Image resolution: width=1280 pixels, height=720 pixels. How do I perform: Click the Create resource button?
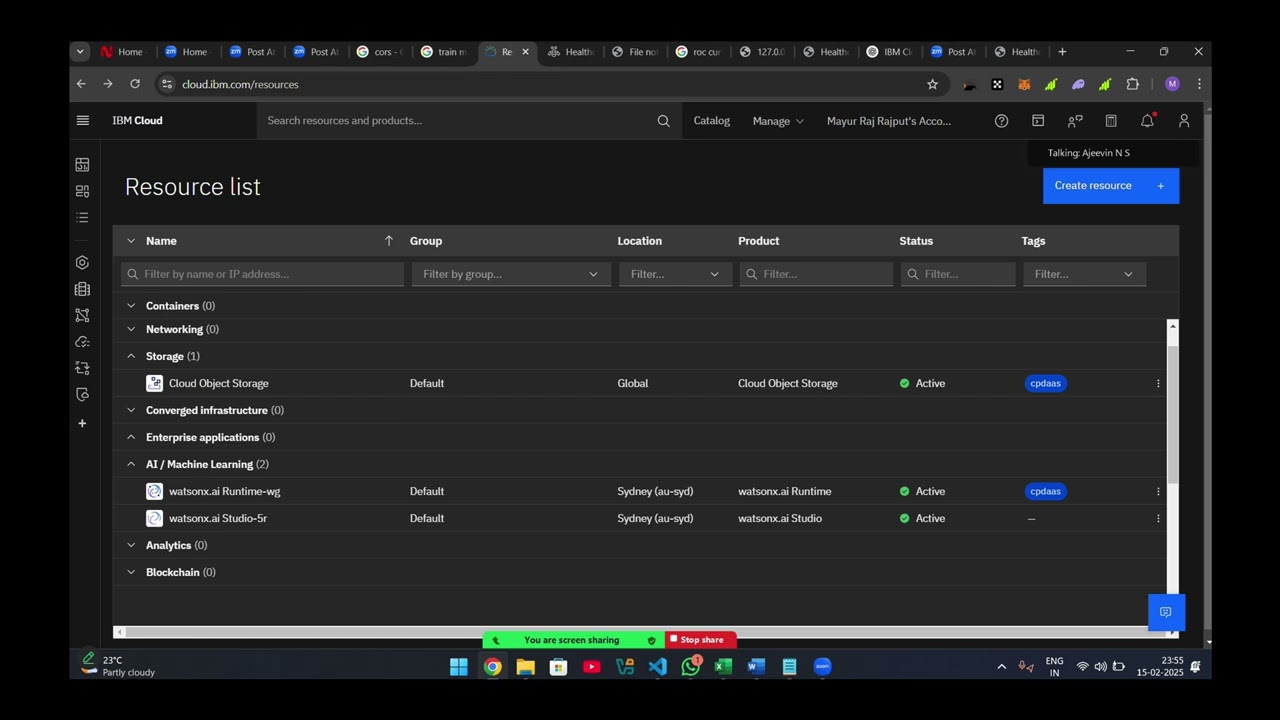[1111, 186]
